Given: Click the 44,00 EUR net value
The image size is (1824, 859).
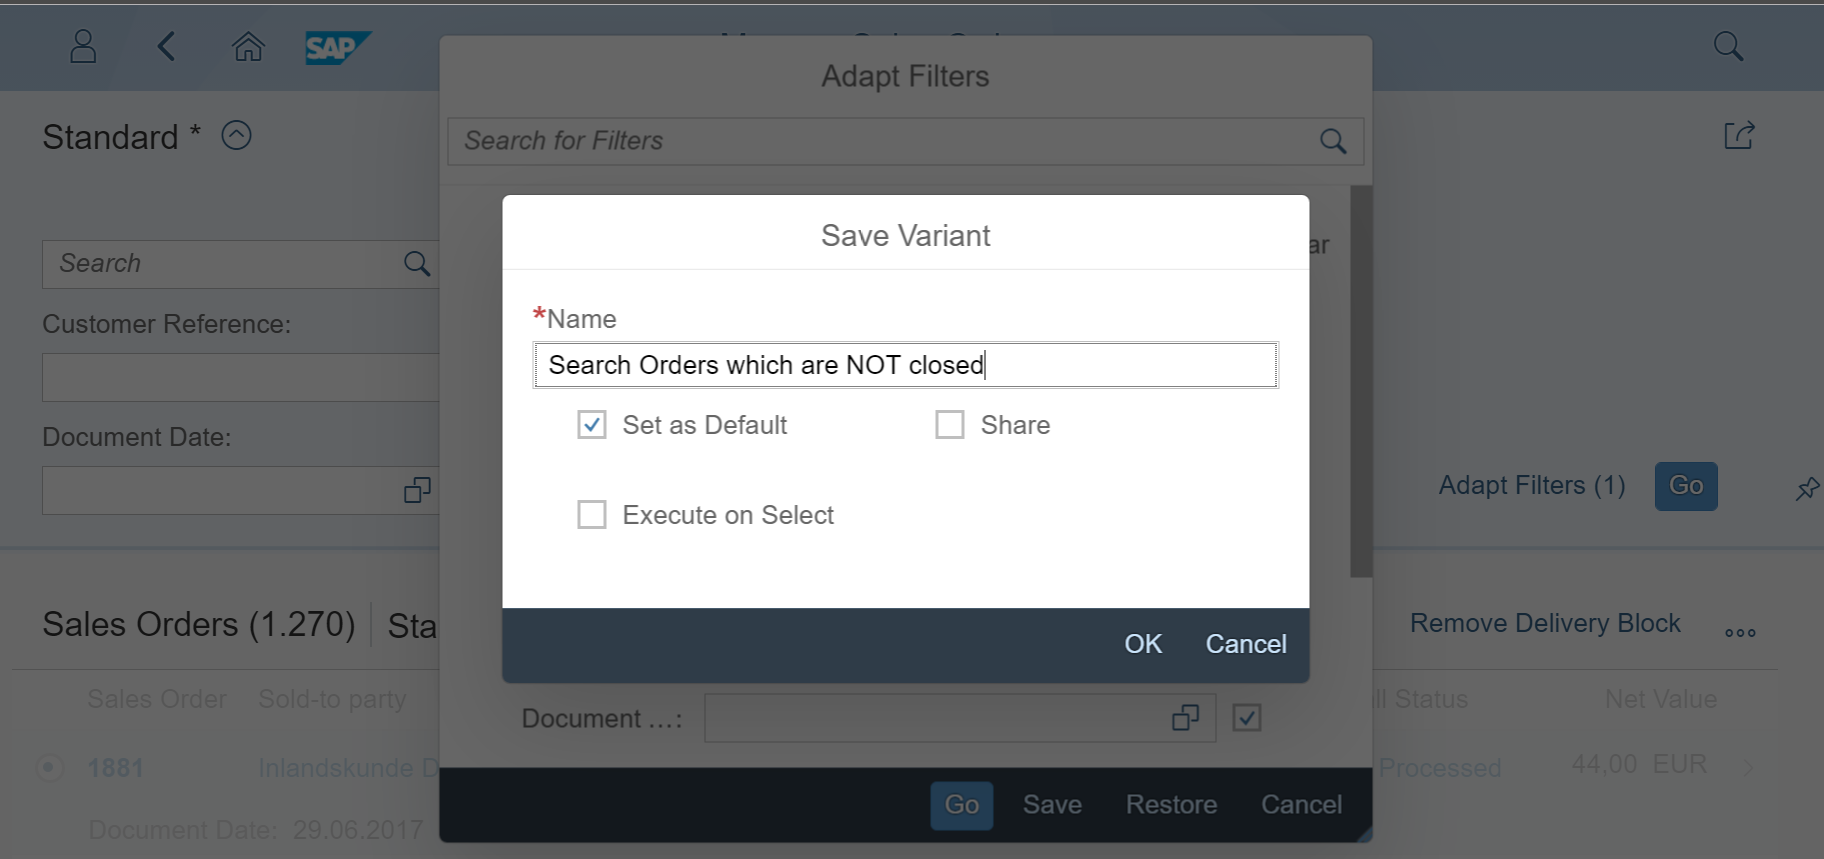Looking at the screenshot, I should pos(1639,765).
